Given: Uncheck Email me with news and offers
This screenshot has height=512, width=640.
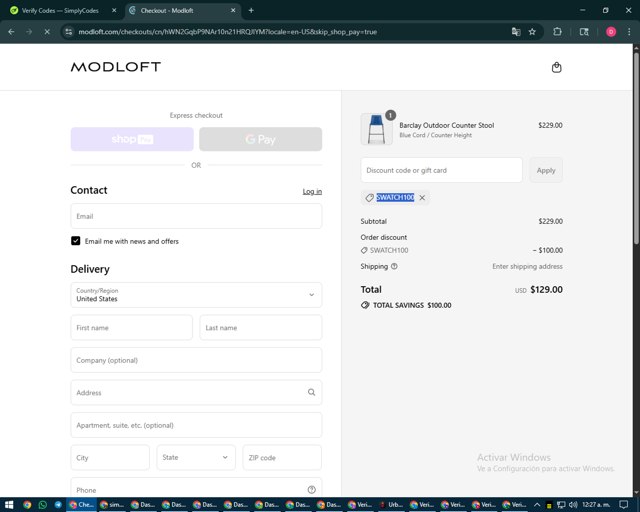Looking at the screenshot, I should coord(76,241).
